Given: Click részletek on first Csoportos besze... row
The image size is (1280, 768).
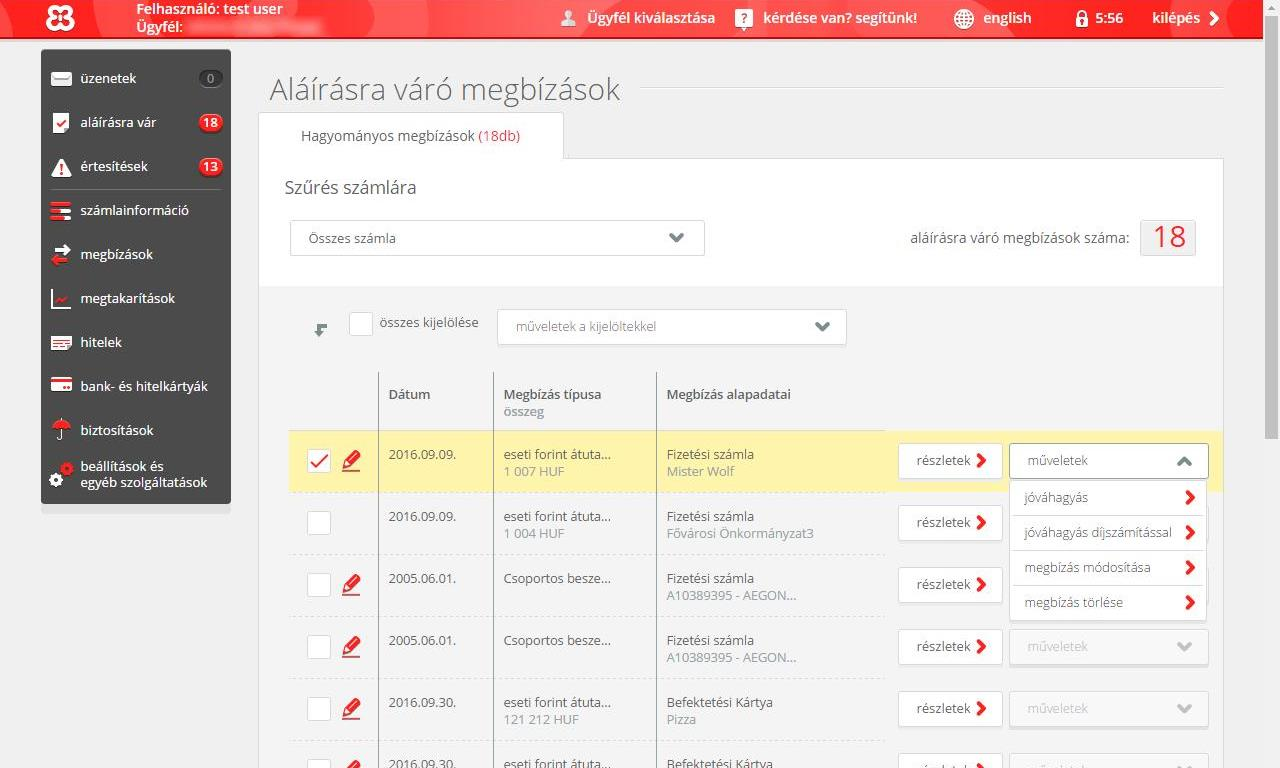Looking at the screenshot, I should coord(950,585).
